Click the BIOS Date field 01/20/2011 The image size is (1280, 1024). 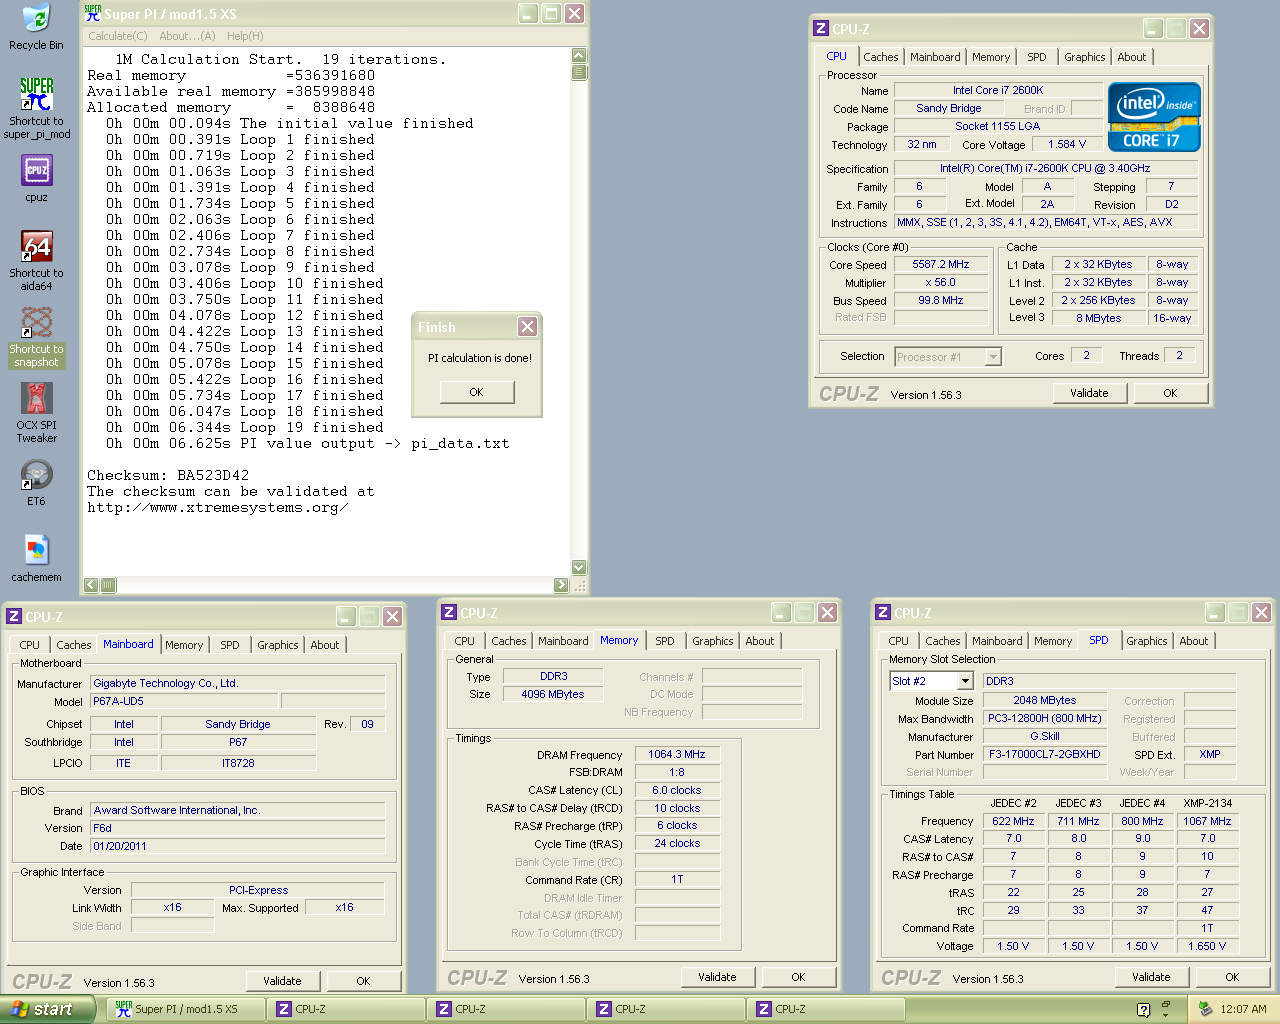pyautogui.click(x=238, y=846)
